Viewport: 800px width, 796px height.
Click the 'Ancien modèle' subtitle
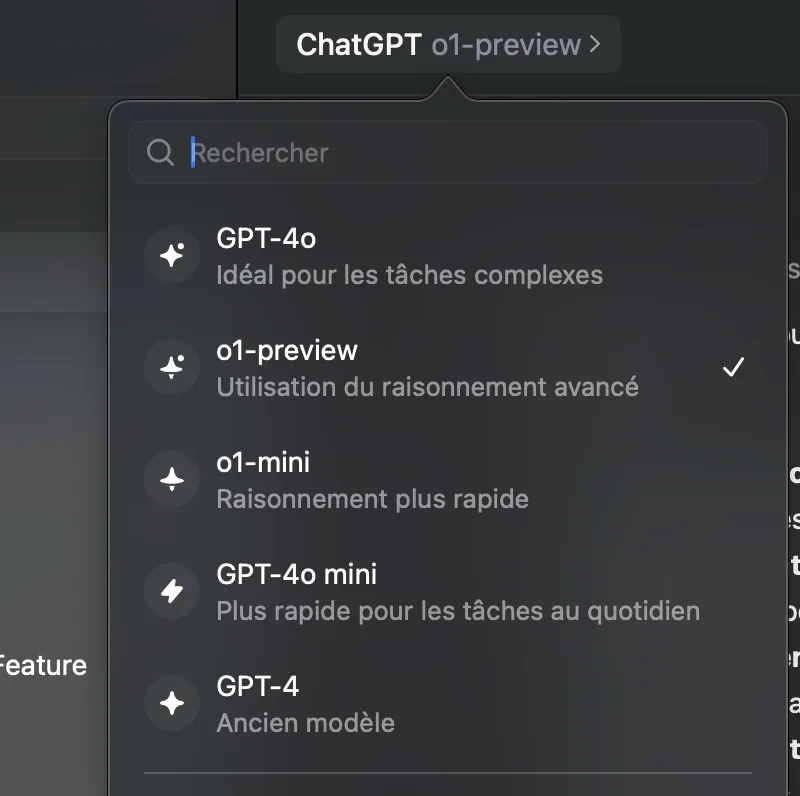306,723
